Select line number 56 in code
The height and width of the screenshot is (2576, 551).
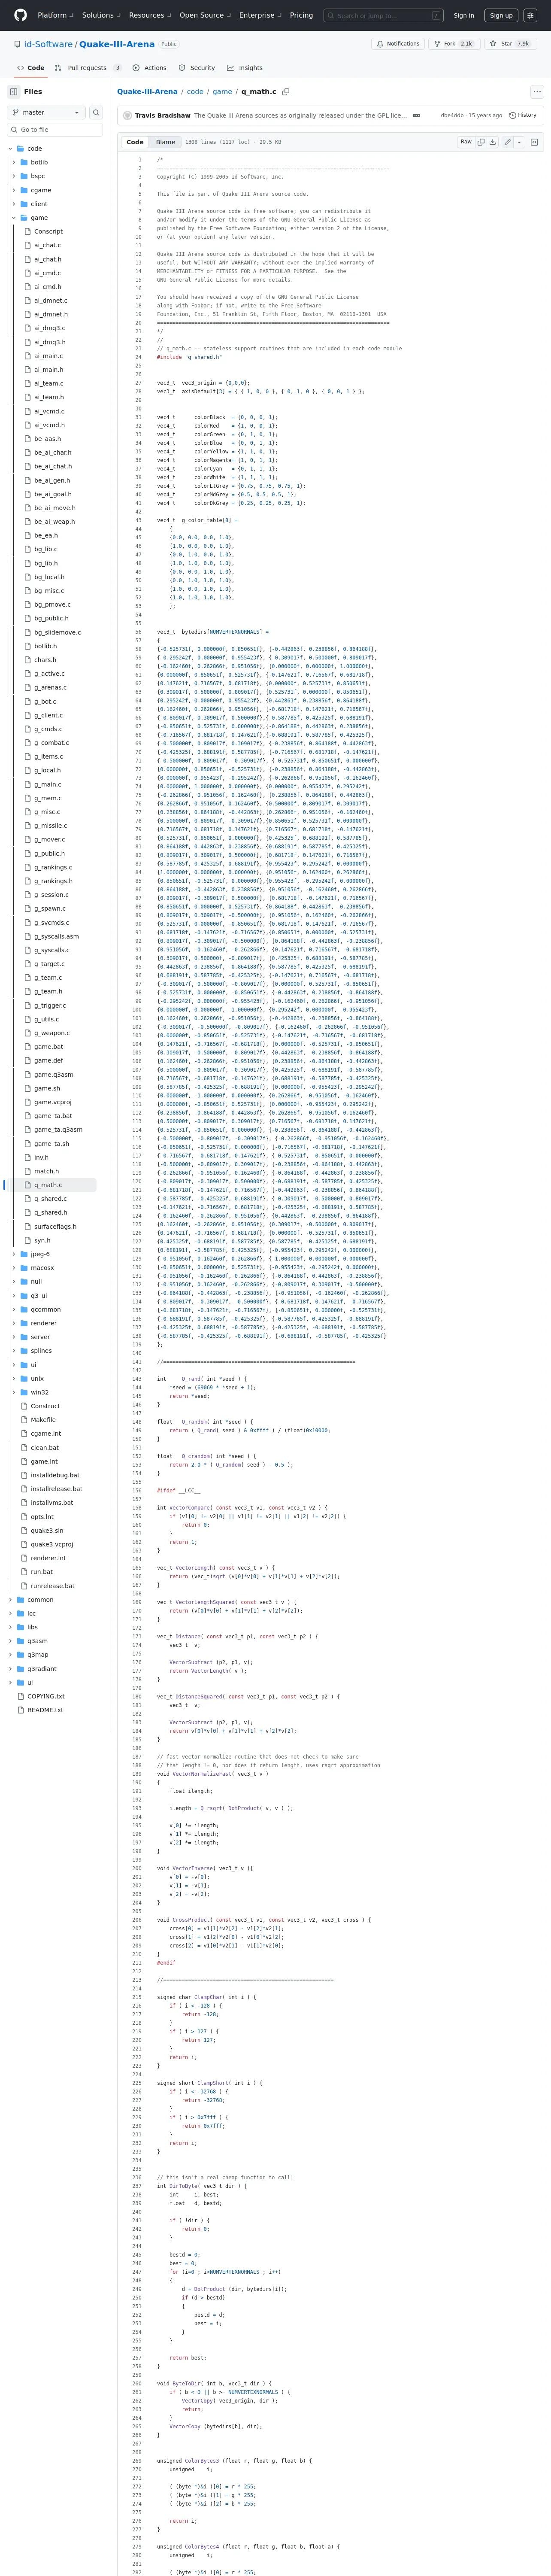(139, 632)
